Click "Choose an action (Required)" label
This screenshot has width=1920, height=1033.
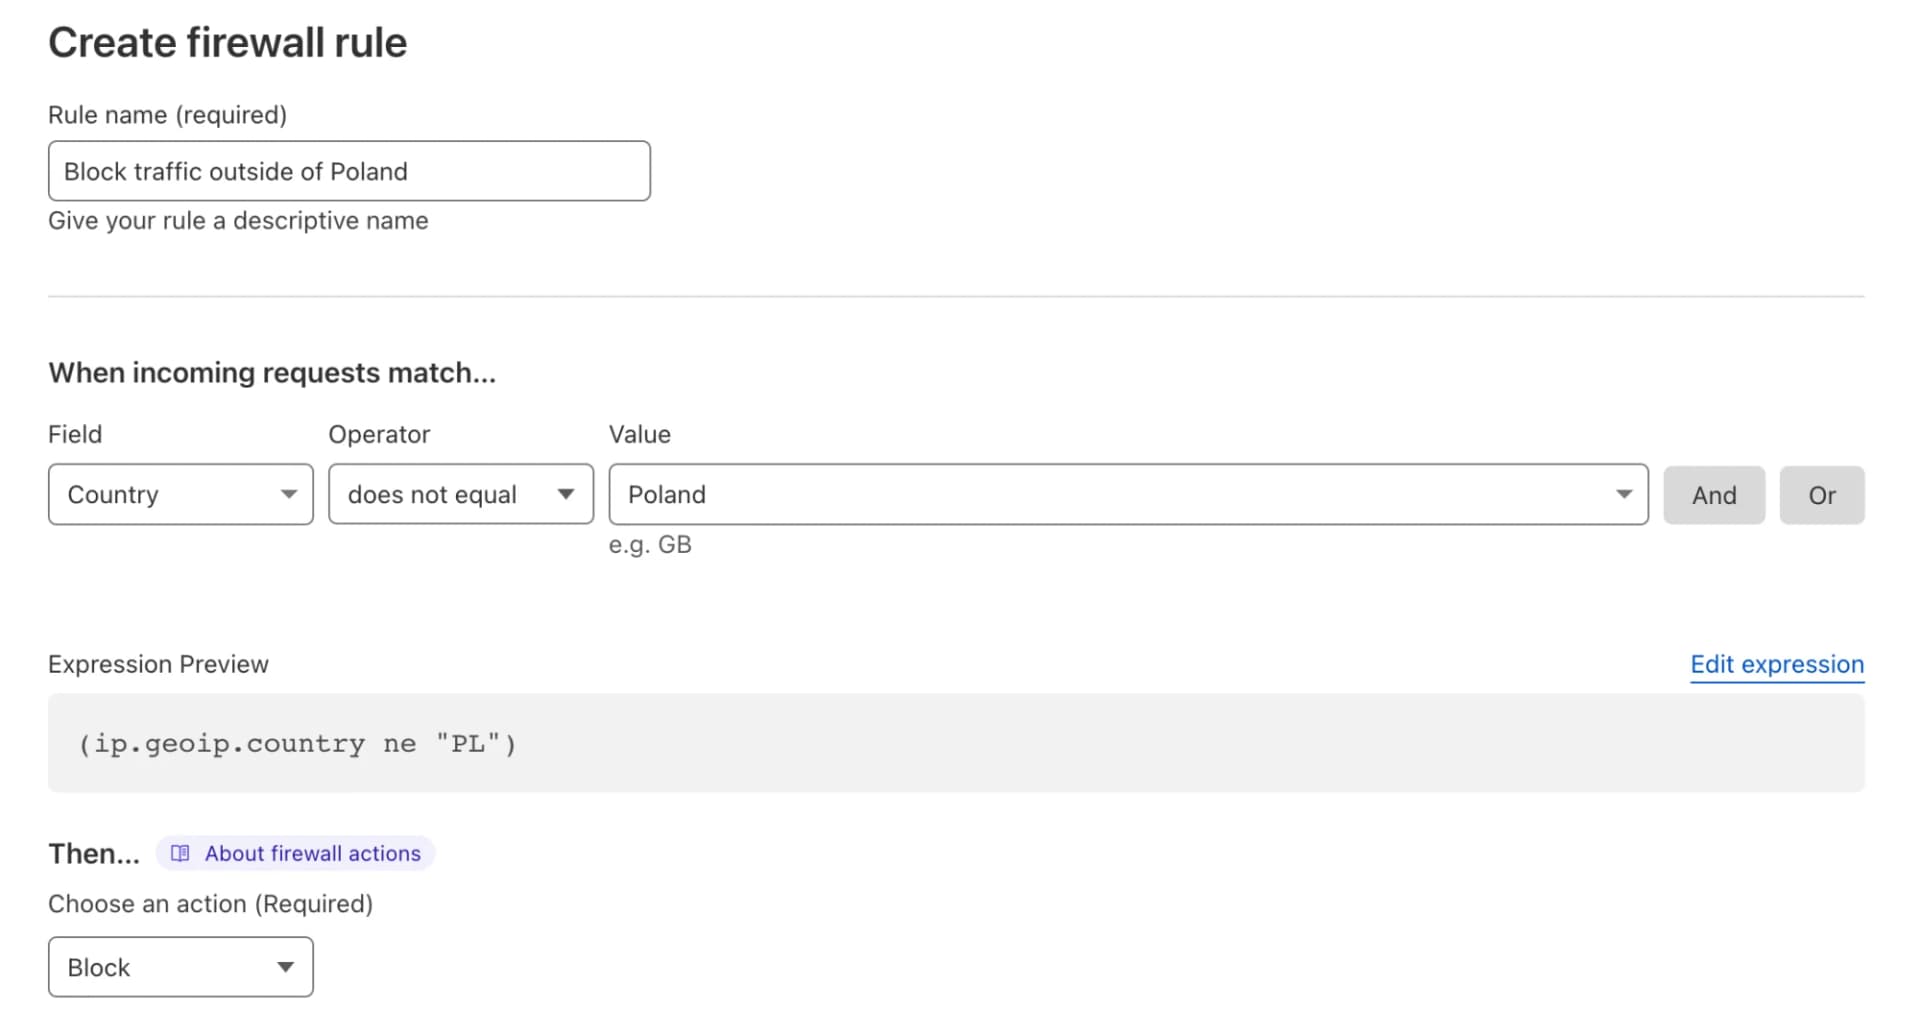(210, 904)
